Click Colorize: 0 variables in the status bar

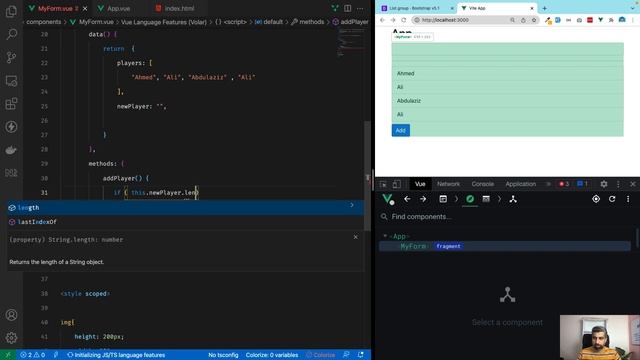[x=272, y=355]
